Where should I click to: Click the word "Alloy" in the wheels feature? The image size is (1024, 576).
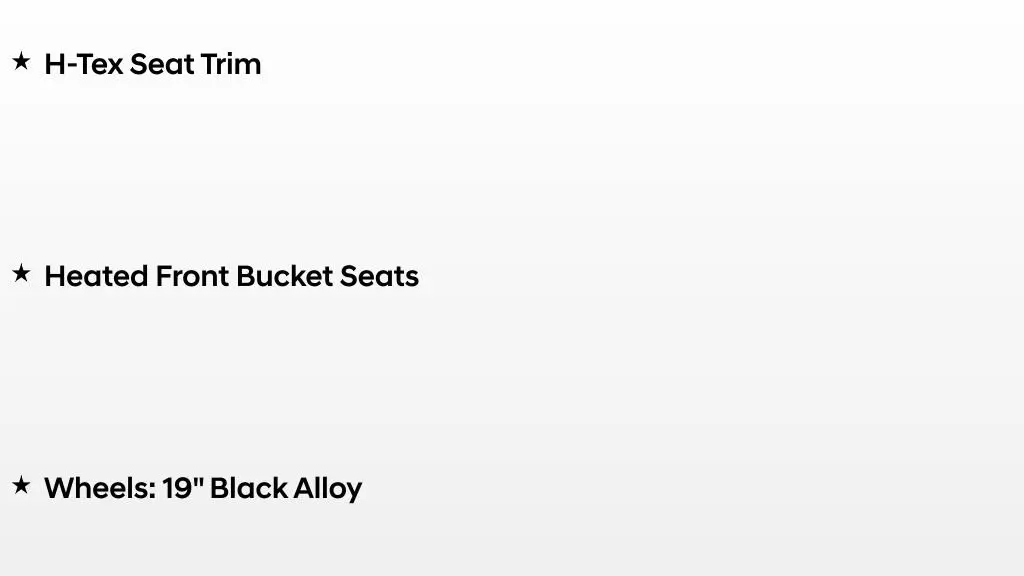pos(328,490)
